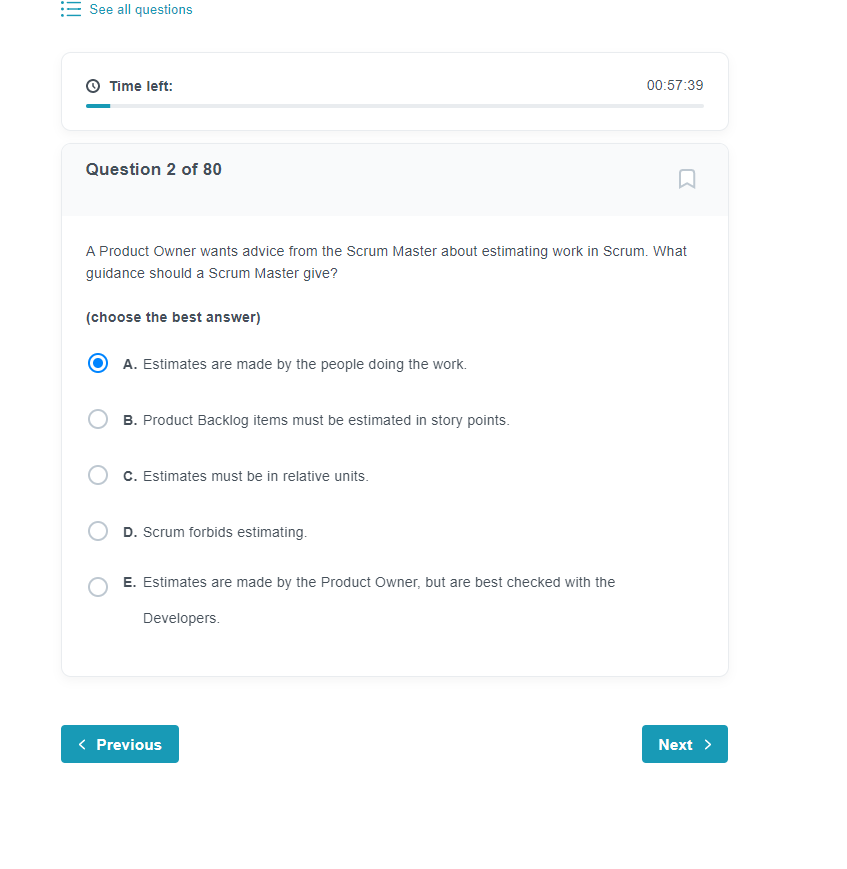Click the time remaining progress bar
Screen dimensions: 847x869
(395, 106)
